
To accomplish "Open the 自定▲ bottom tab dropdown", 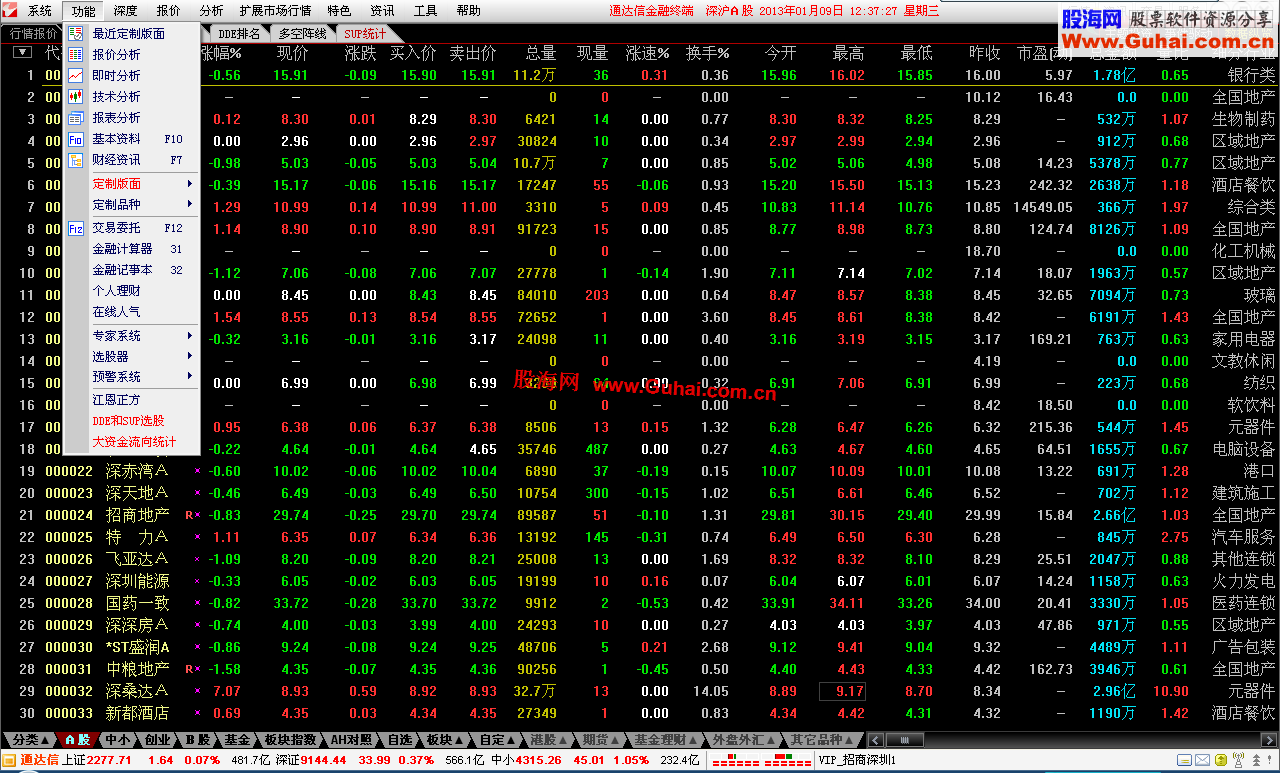I will pos(497,741).
